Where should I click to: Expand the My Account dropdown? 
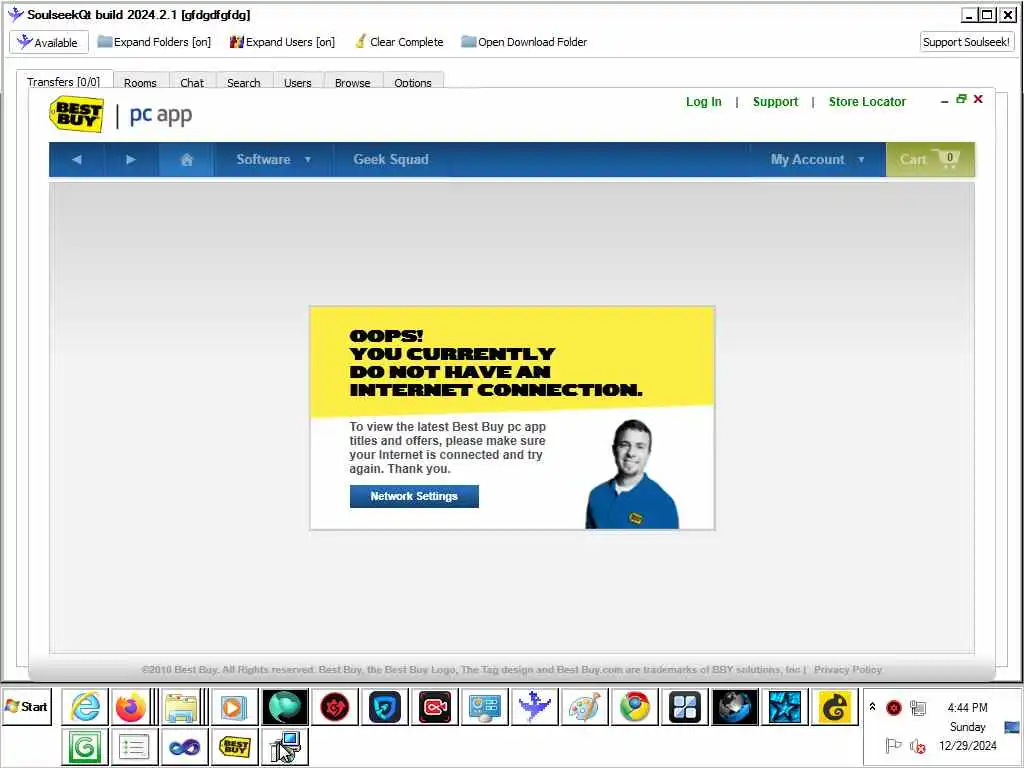click(817, 159)
